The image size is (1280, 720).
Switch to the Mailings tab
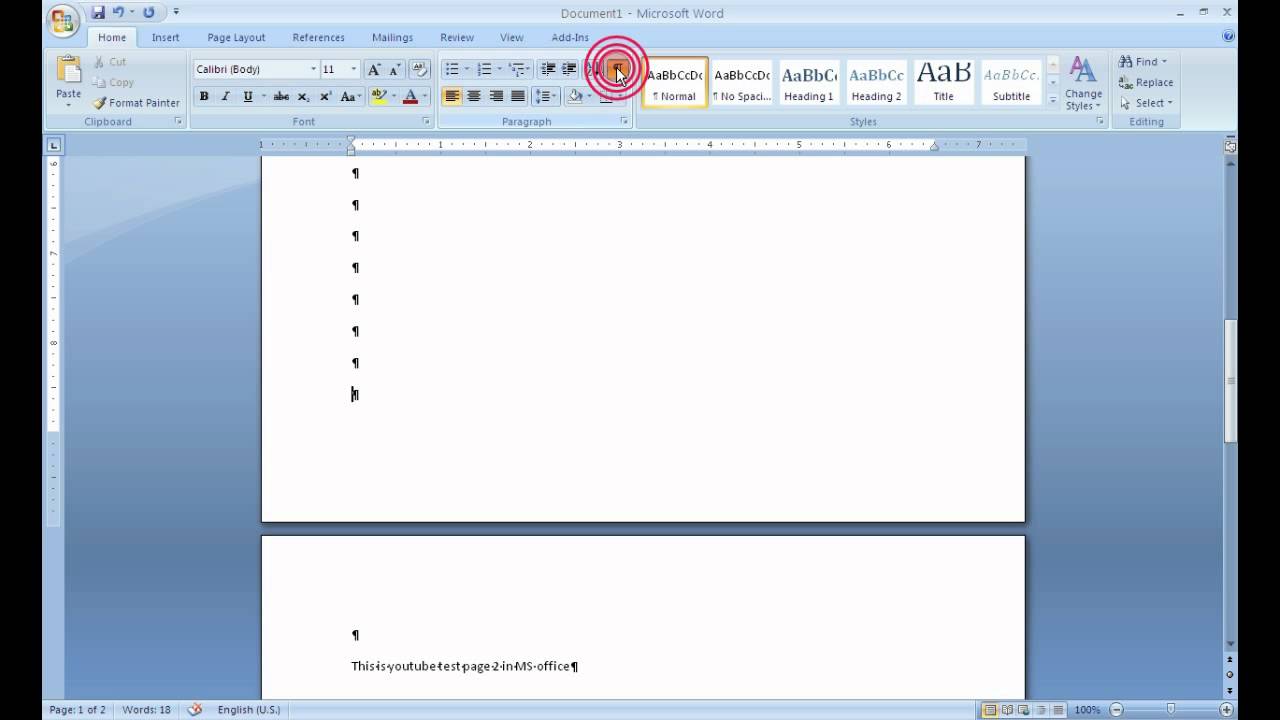392,38
